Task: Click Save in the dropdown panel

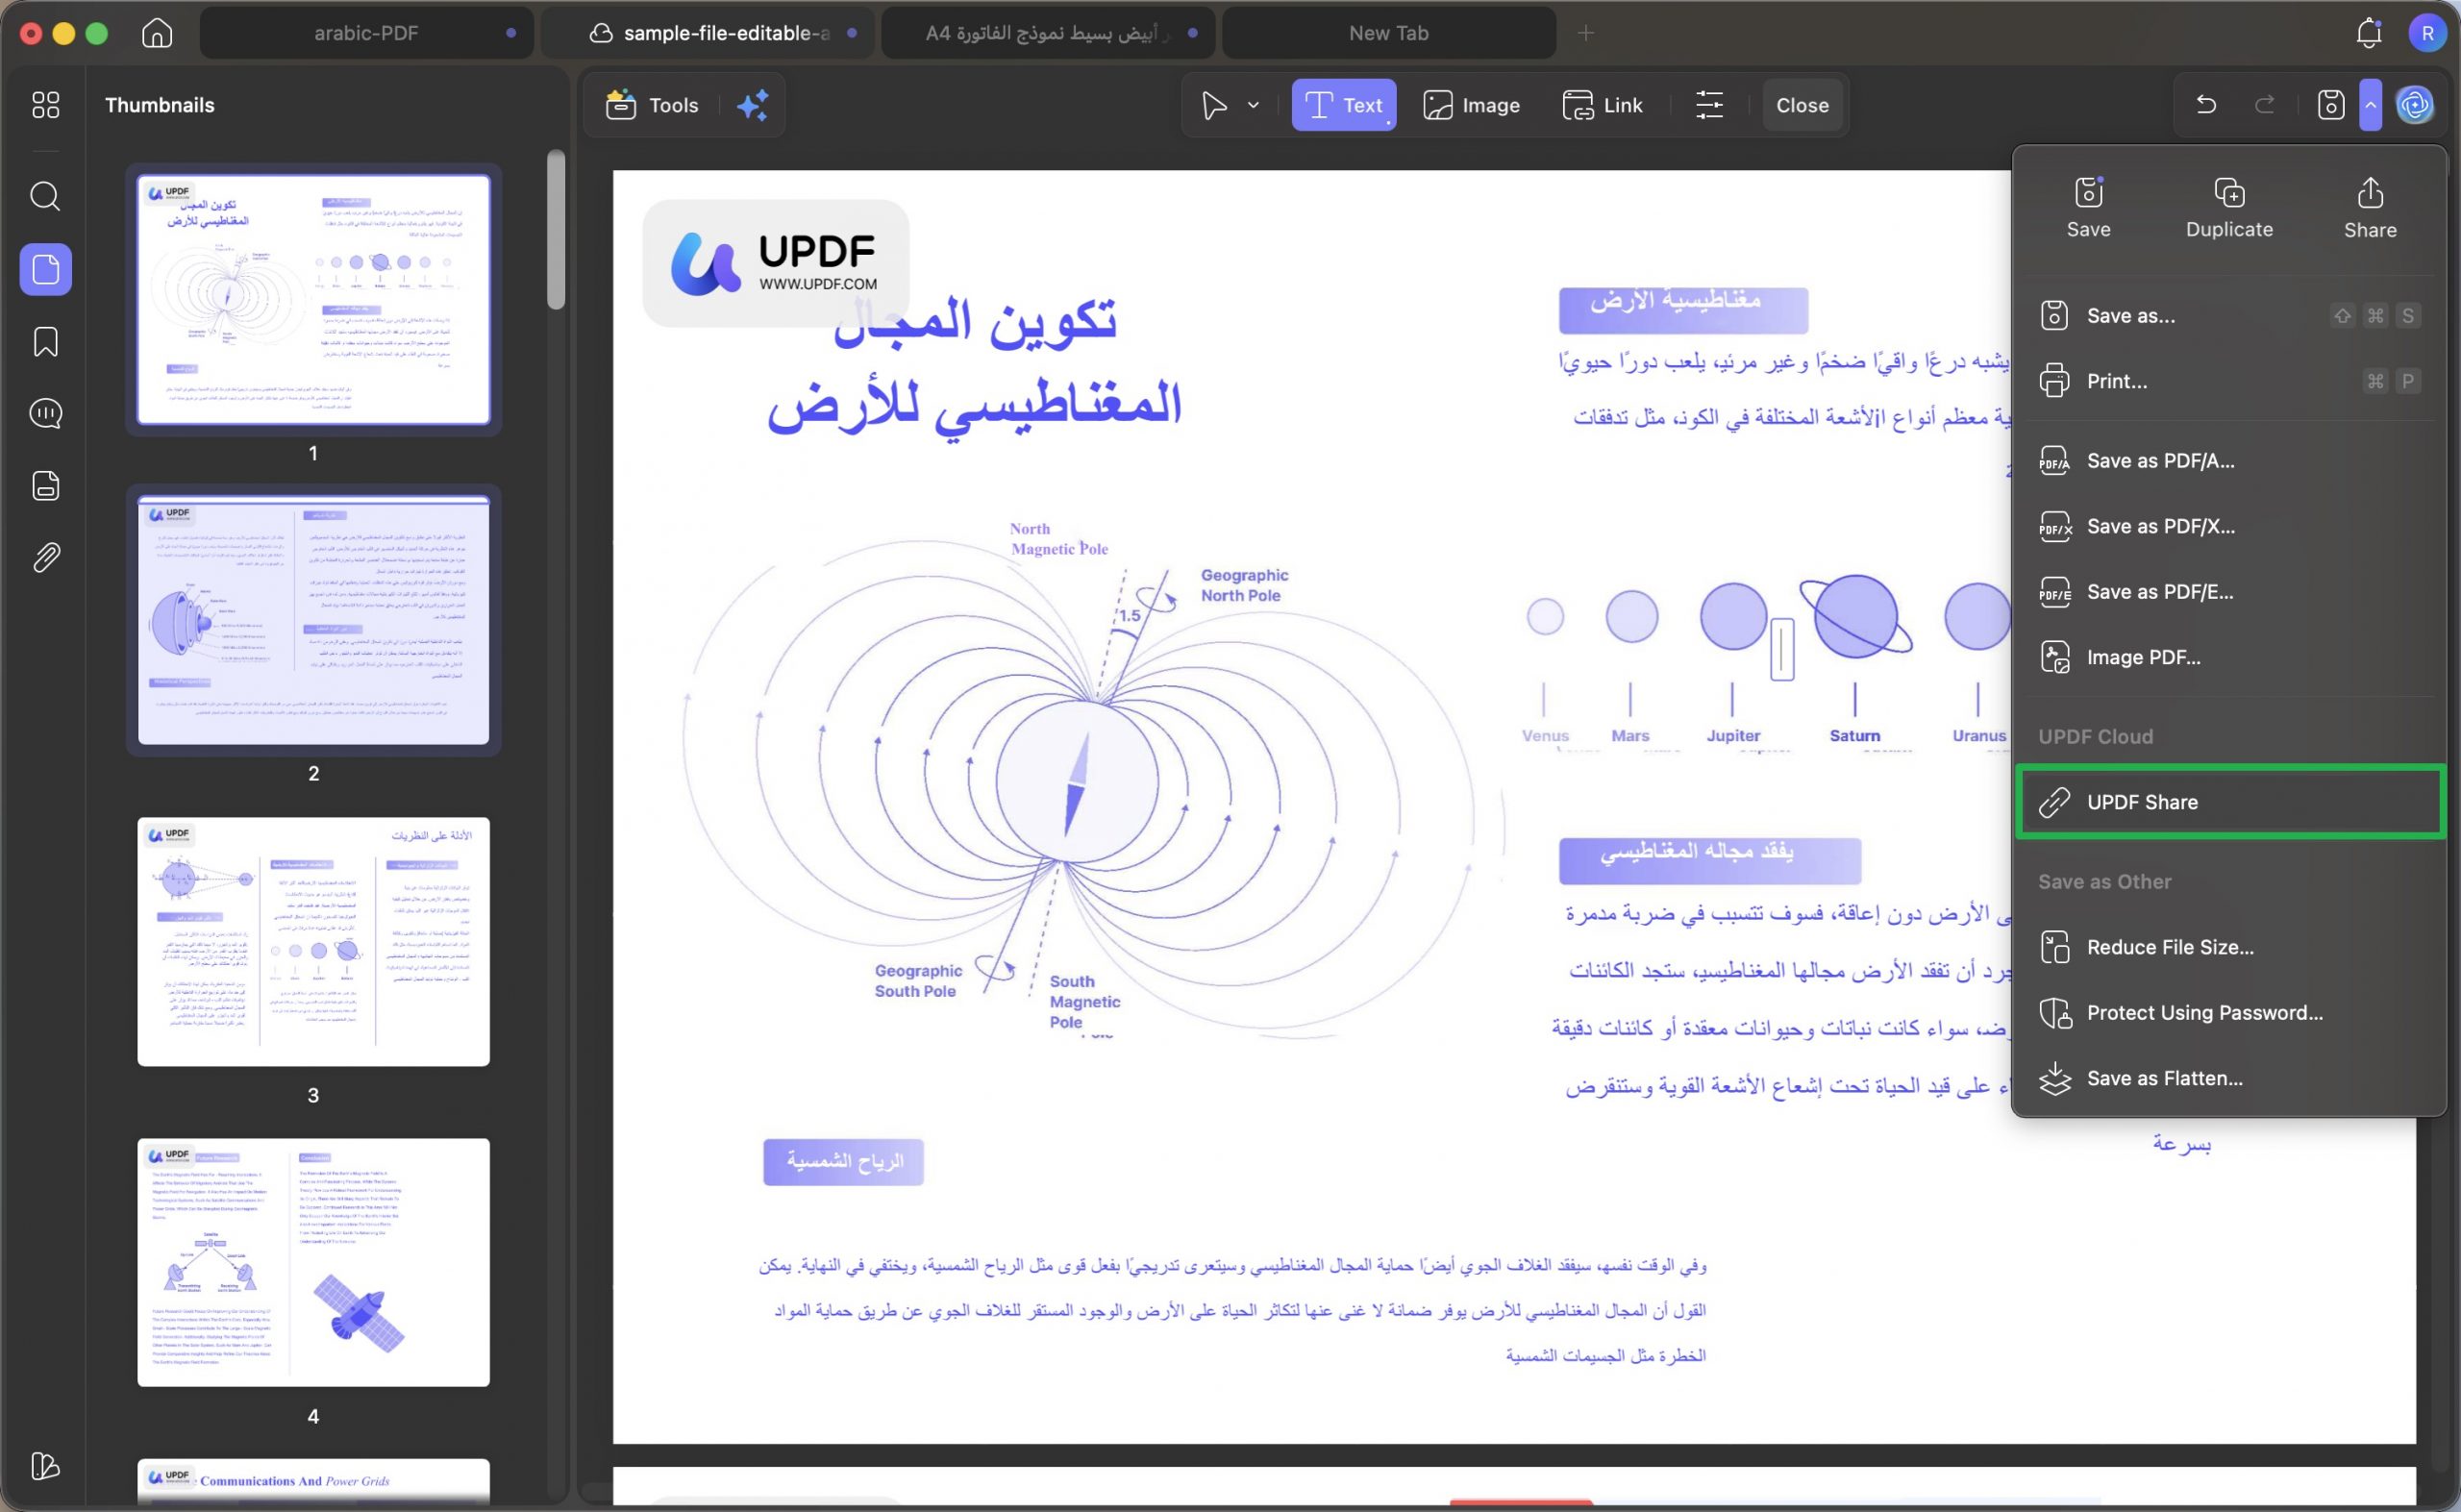Action: (x=2089, y=208)
